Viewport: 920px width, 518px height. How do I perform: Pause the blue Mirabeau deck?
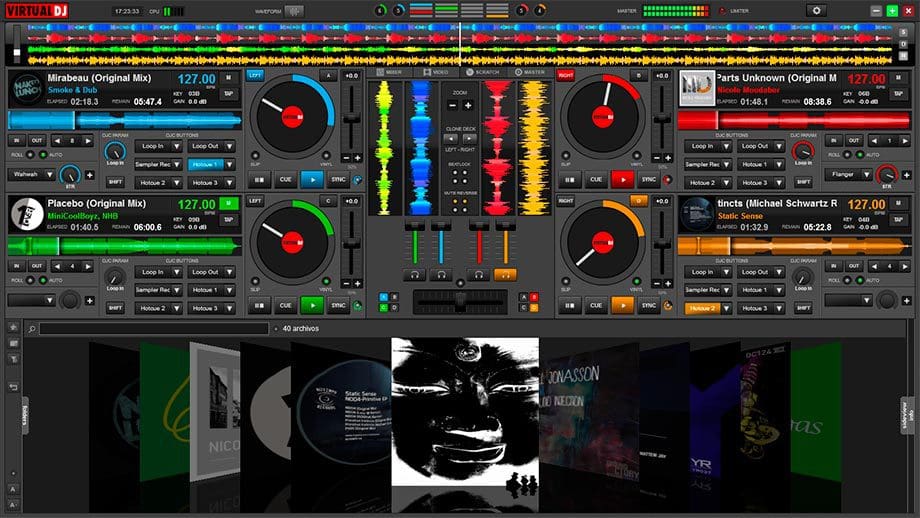tap(259, 180)
